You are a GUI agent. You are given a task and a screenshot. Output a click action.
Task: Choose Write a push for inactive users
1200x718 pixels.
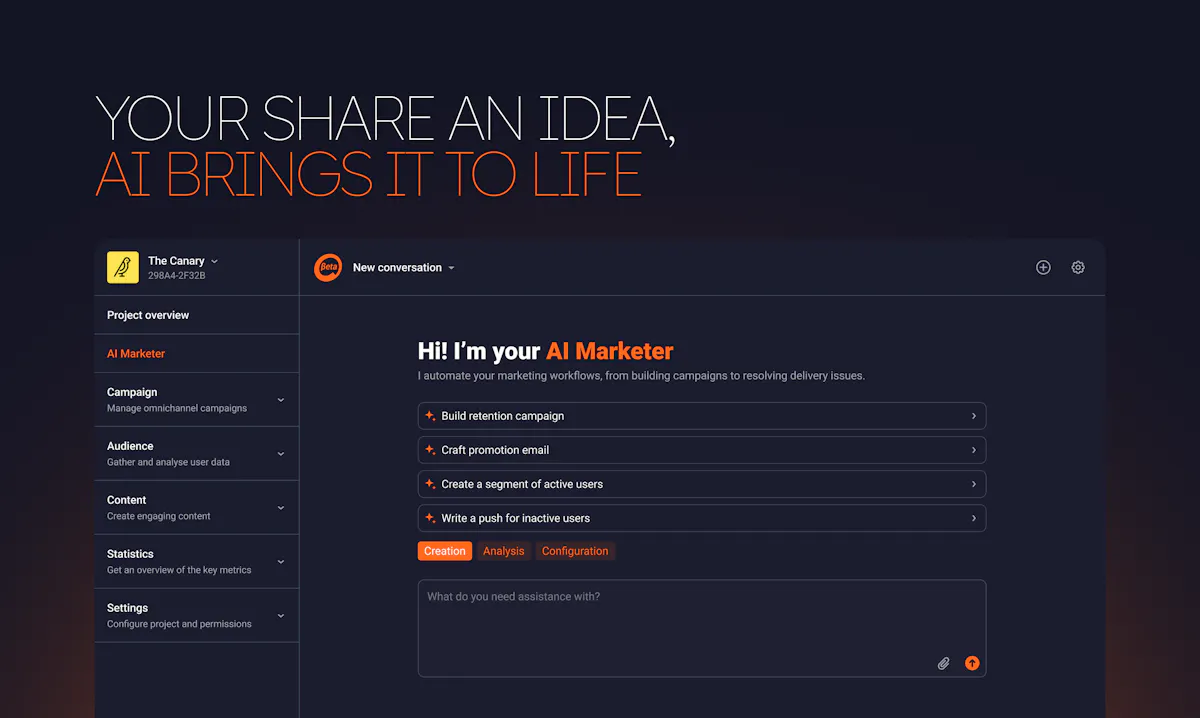pyautogui.click(x=702, y=518)
